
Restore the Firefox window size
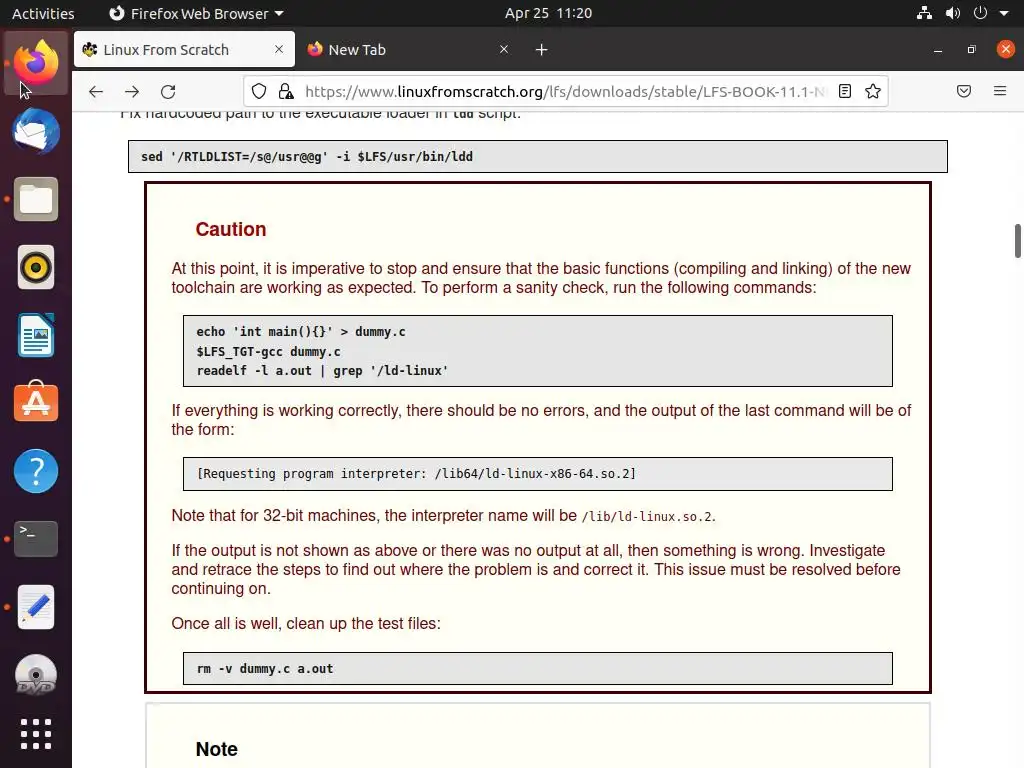pyautogui.click(x=972, y=50)
